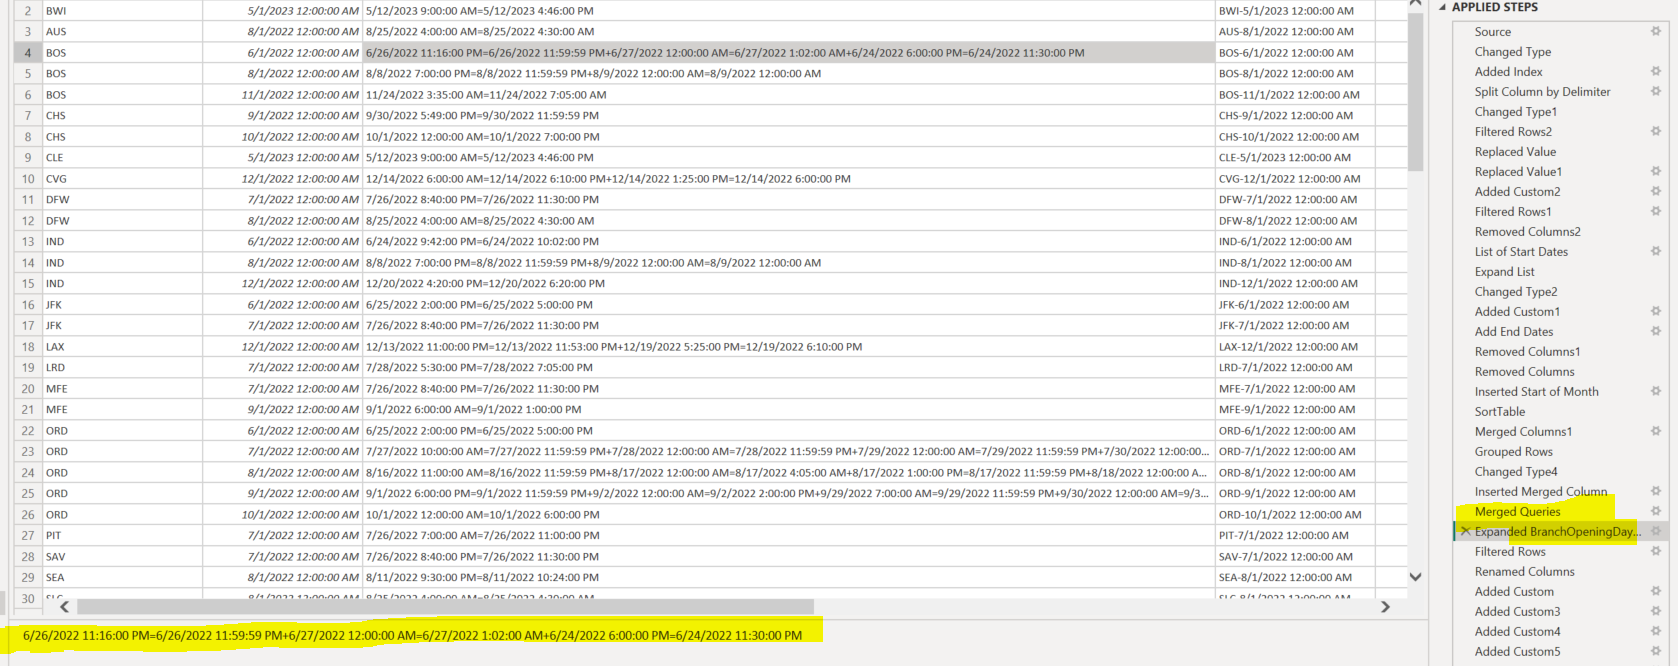
Task: Open settings gear for Added Index step
Action: pyautogui.click(x=1656, y=71)
